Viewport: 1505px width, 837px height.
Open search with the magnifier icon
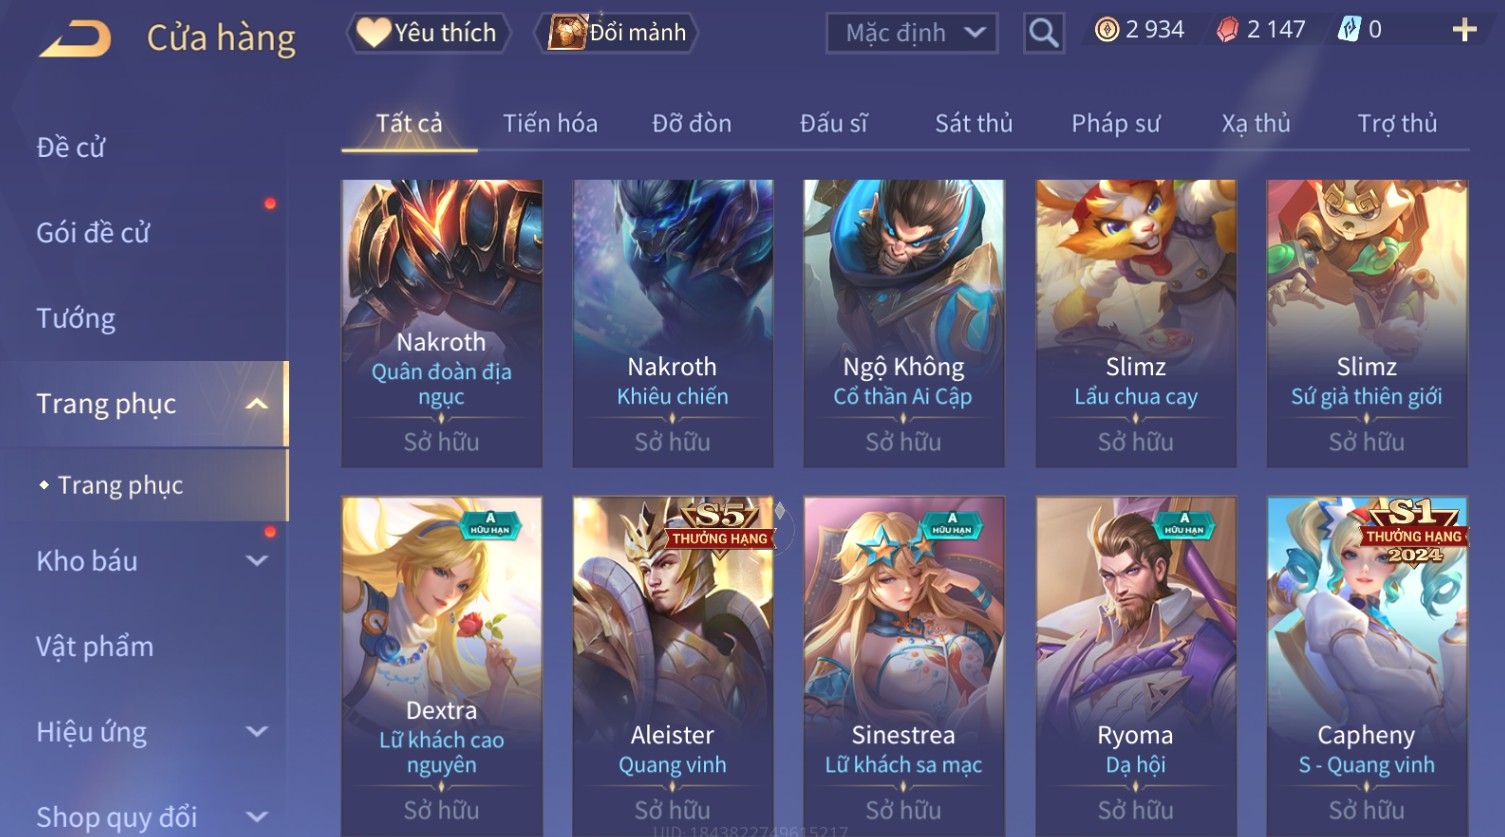[1043, 33]
